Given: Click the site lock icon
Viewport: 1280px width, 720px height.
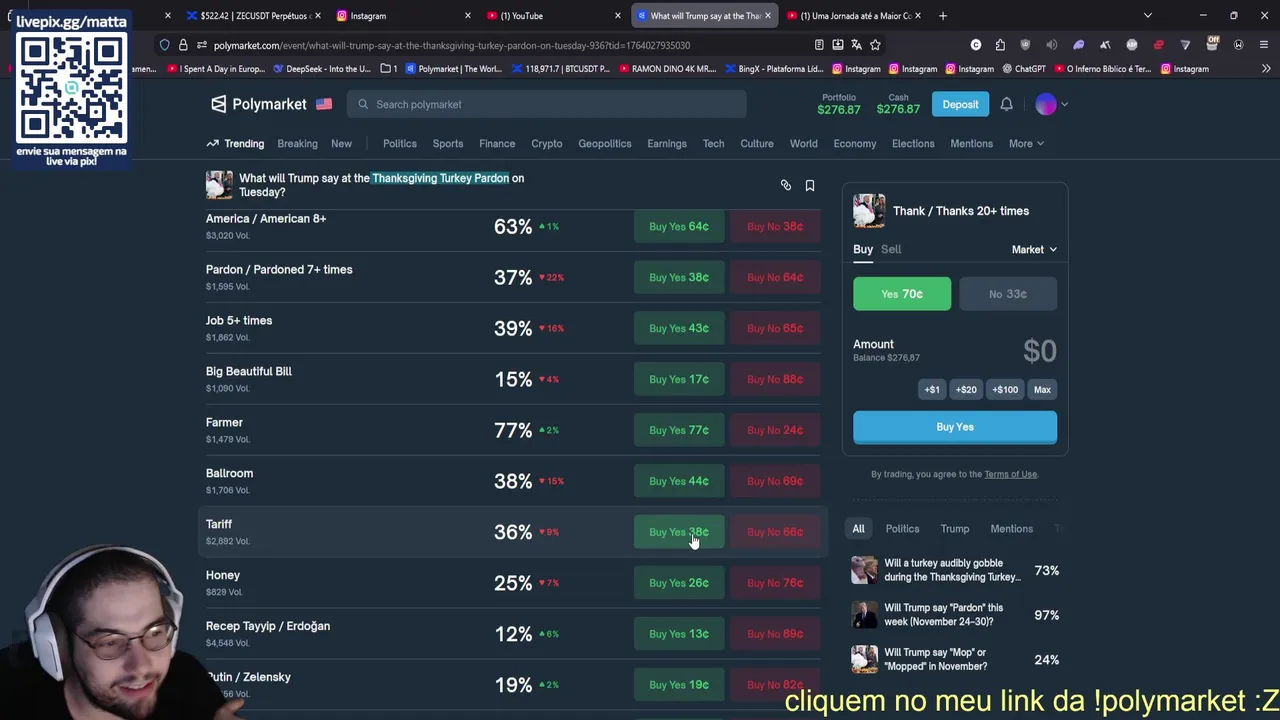Looking at the screenshot, I should coord(183,45).
